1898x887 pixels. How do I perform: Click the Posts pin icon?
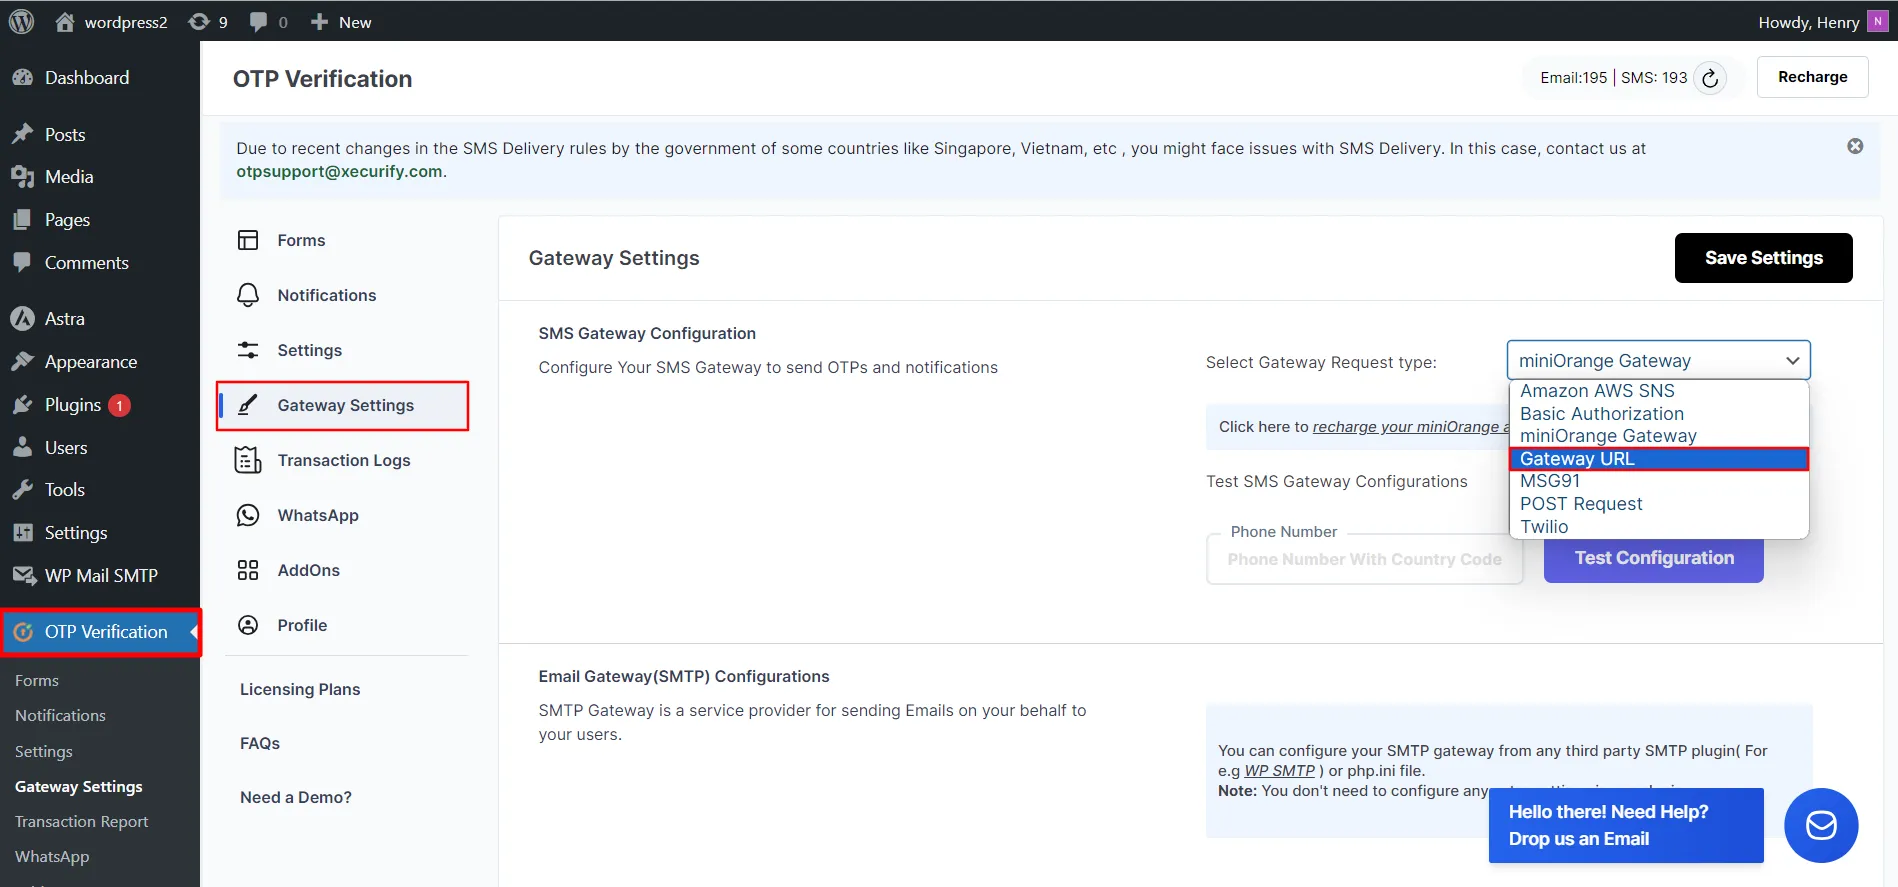22,134
